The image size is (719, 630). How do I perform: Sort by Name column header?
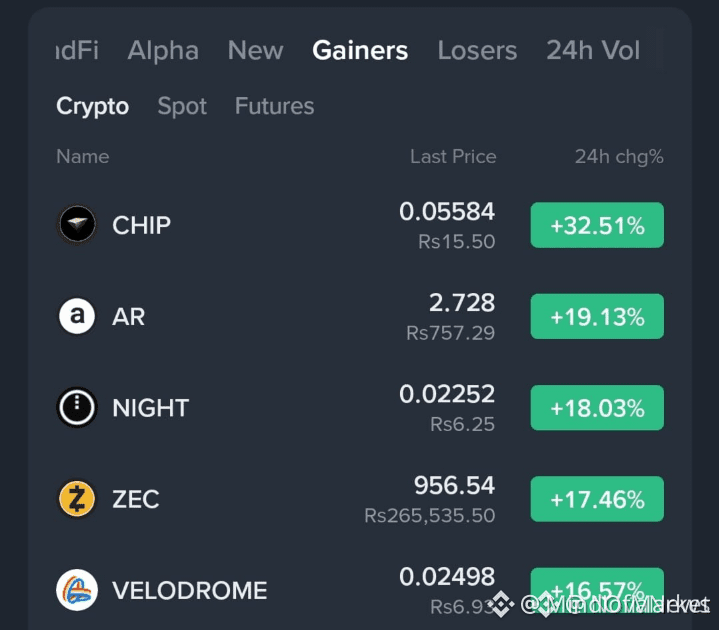click(x=83, y=157)
